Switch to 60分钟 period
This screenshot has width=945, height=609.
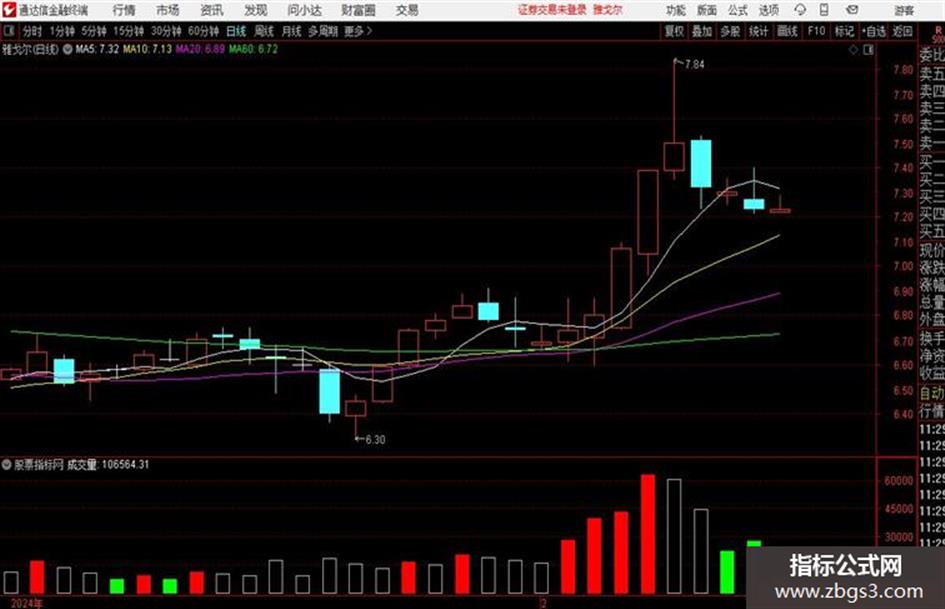click(x=203, y=31)
